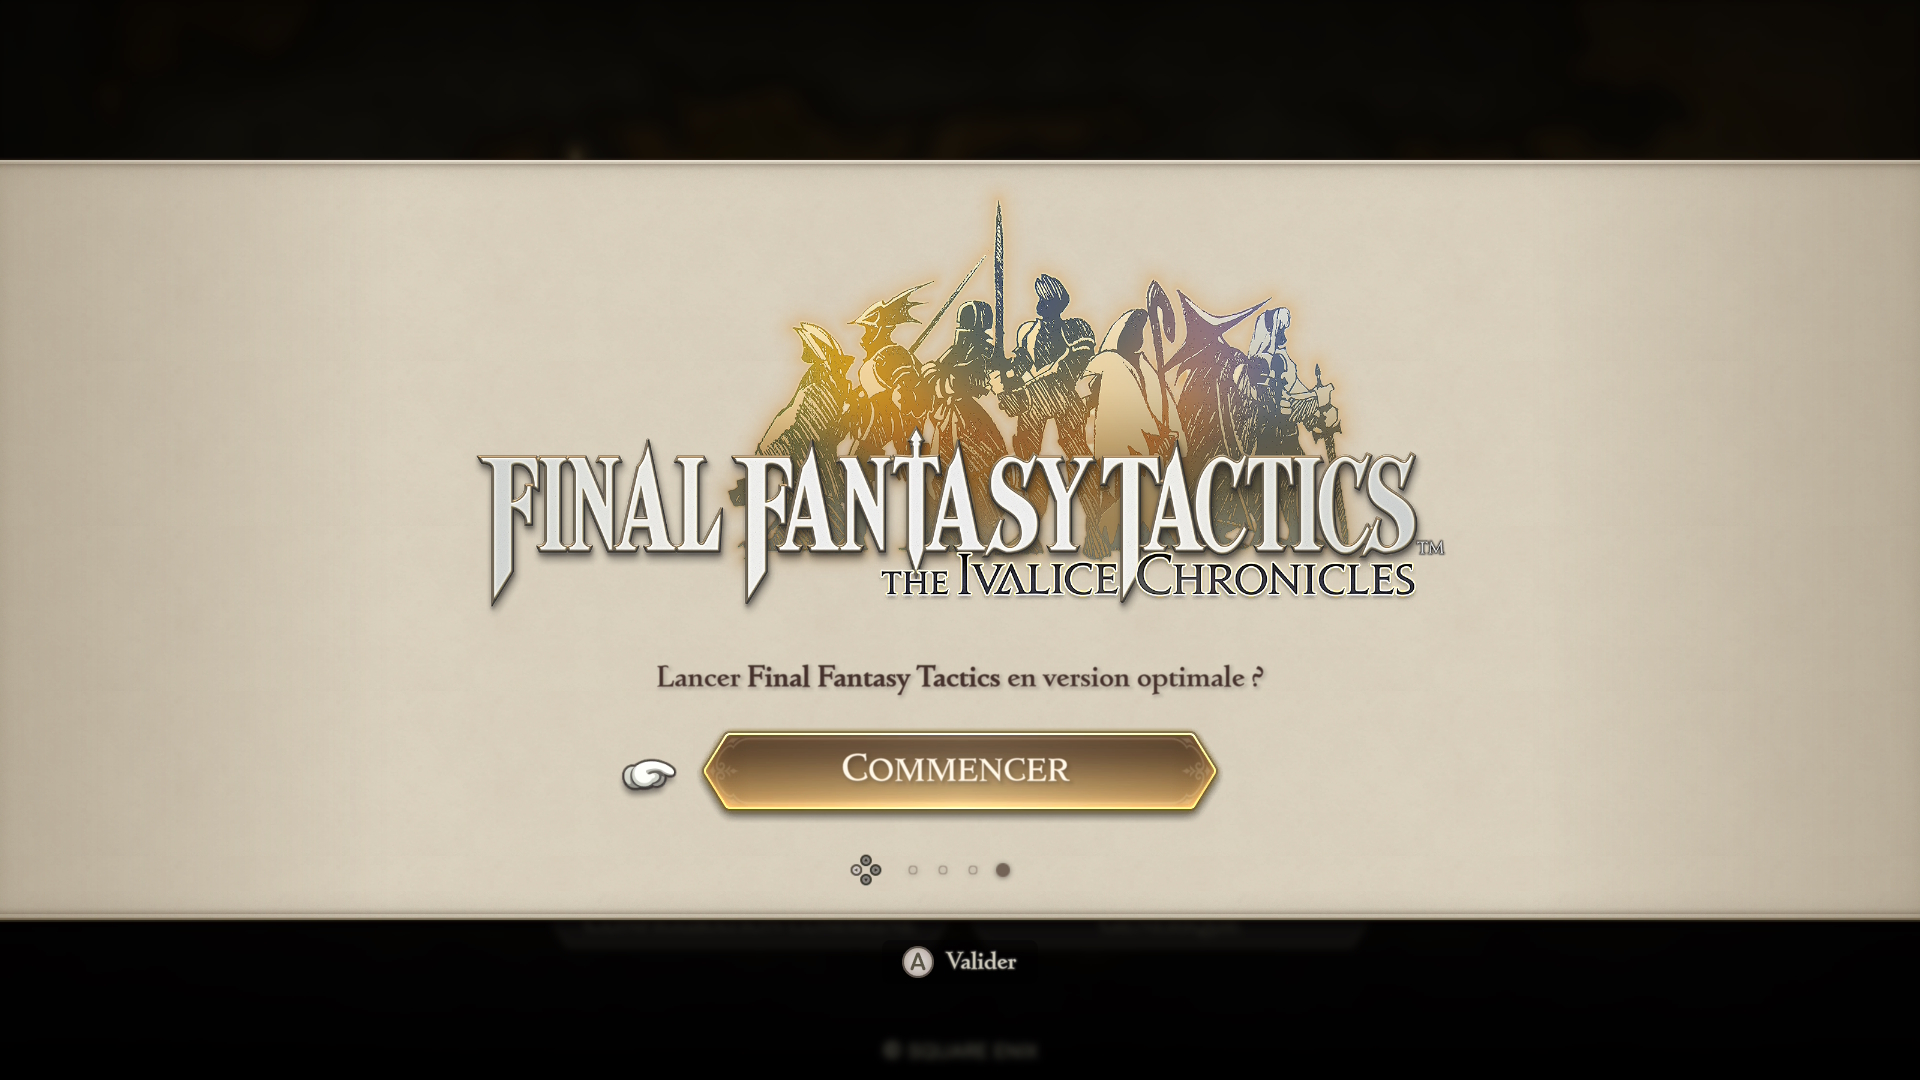Click the blurred Square Enix copyright
This screenshot has width=1920, height=1080.
click(961, 1050)
